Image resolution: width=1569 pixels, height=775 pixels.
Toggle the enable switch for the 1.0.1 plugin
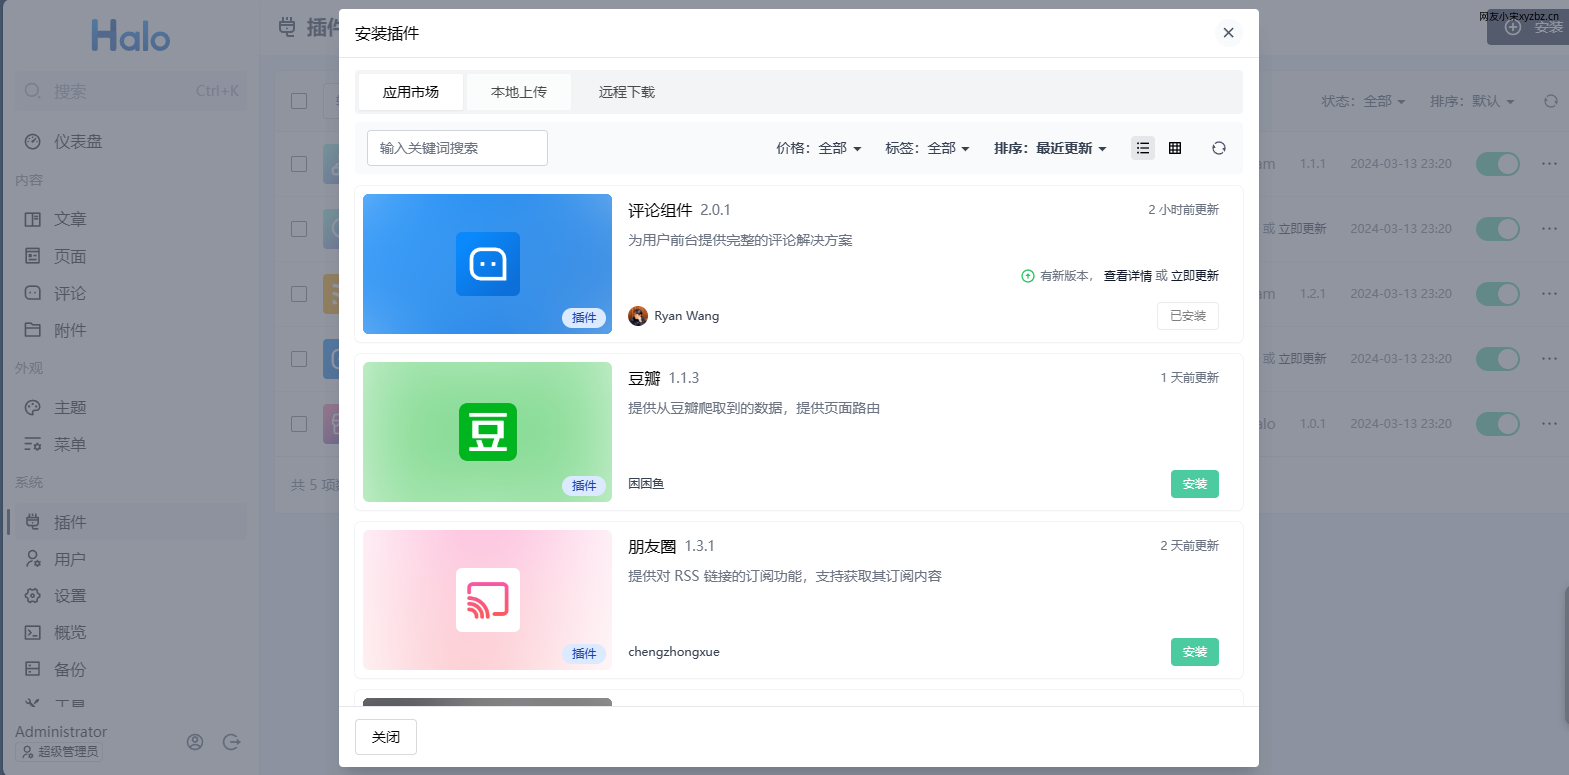[x=1498, y=424]
